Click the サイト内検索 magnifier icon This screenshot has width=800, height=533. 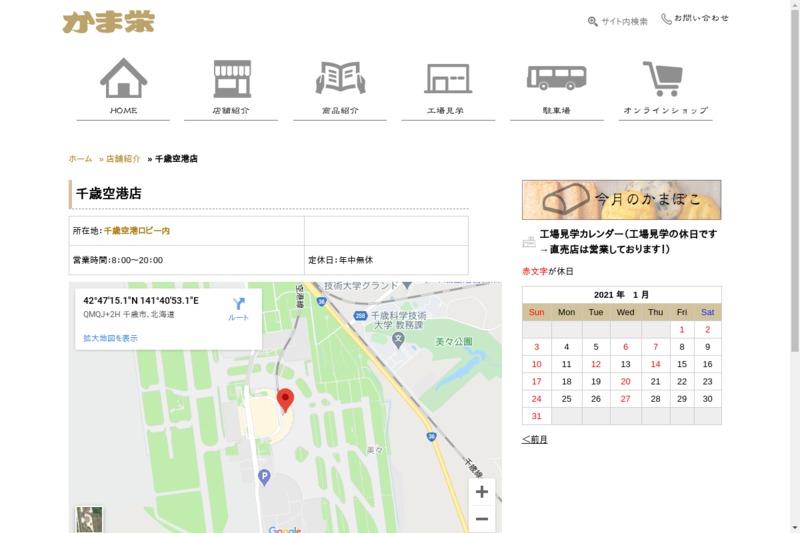click(x=593, y=21)
